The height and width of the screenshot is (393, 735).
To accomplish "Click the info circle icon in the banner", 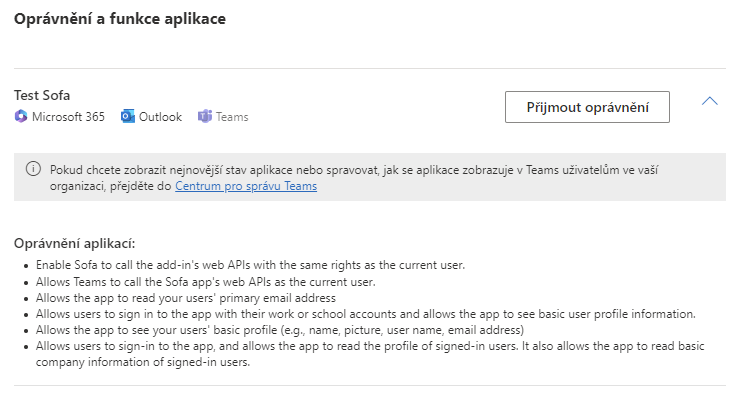I will click(x=33, y=169).
